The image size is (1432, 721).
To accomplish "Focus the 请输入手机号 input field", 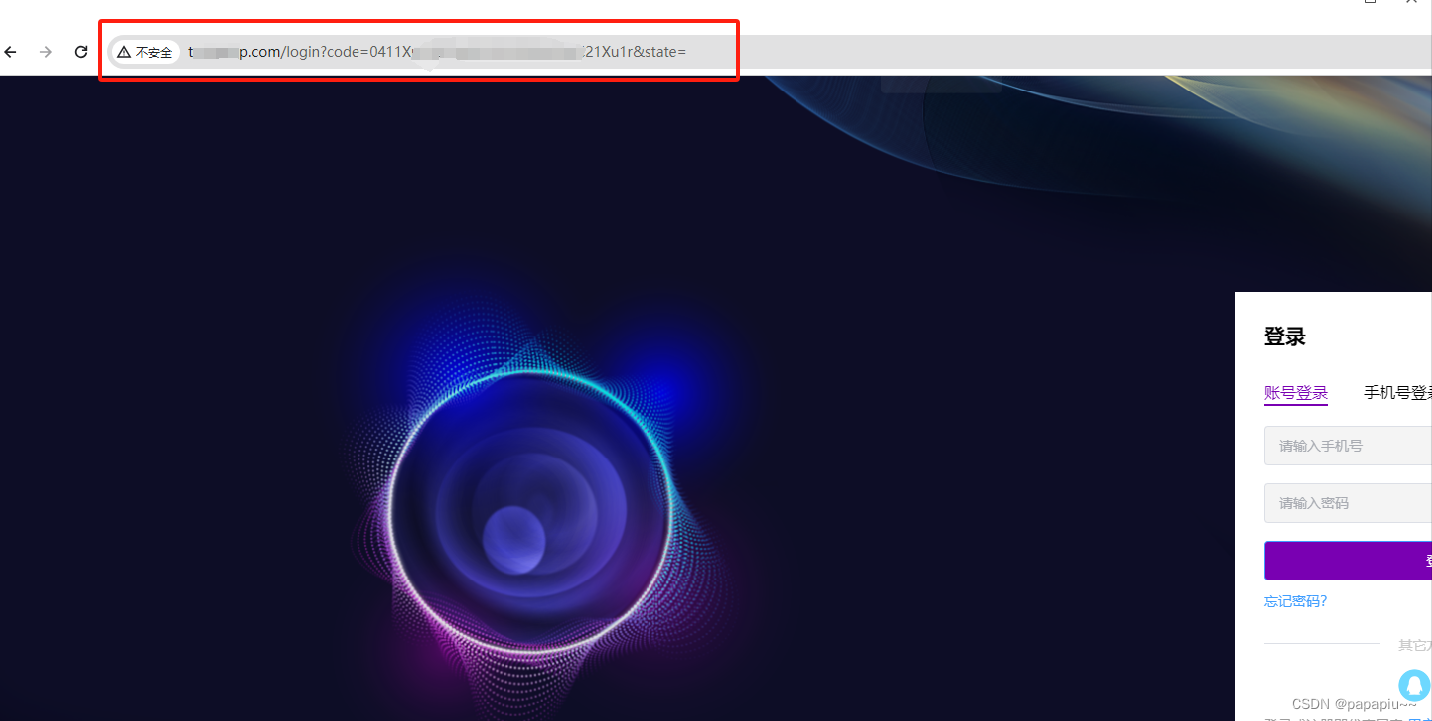I will pyautogui.click(x=1348, y=446).
